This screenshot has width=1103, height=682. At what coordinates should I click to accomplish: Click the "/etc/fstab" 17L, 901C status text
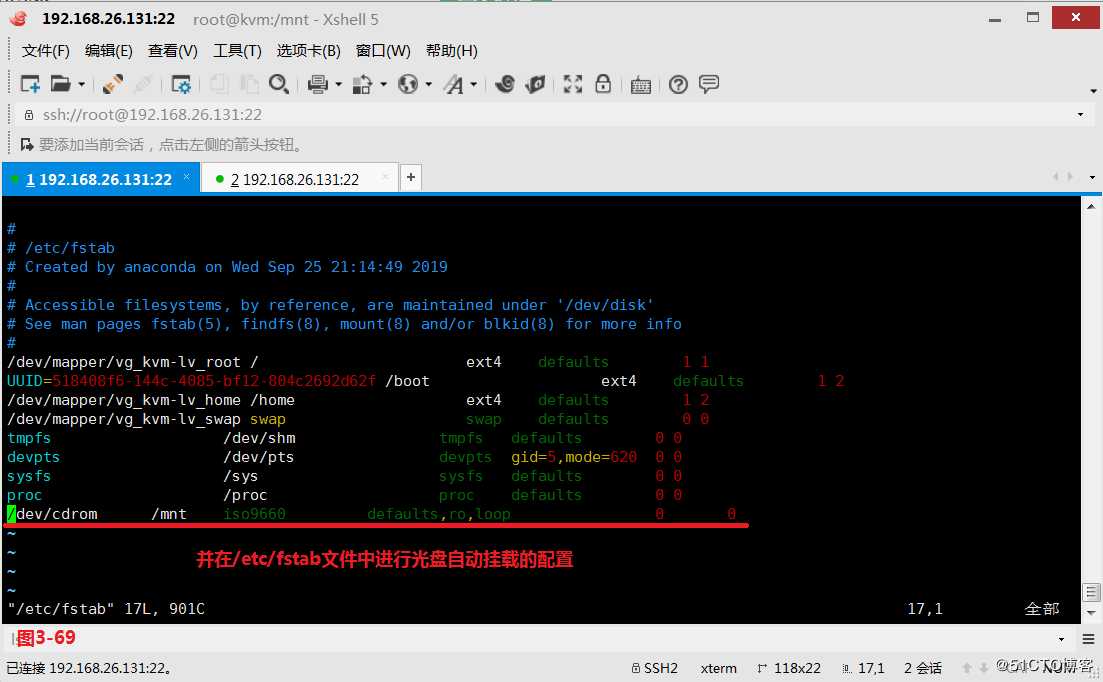pos(106,609)
